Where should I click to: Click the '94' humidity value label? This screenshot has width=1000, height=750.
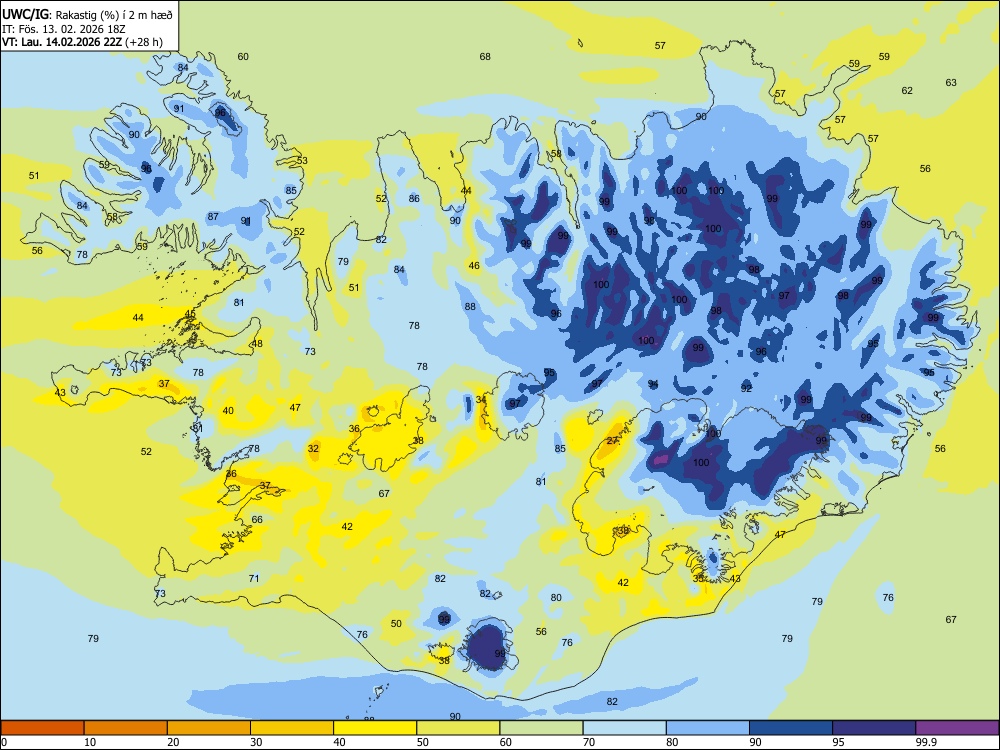click(x=653, y=384)
